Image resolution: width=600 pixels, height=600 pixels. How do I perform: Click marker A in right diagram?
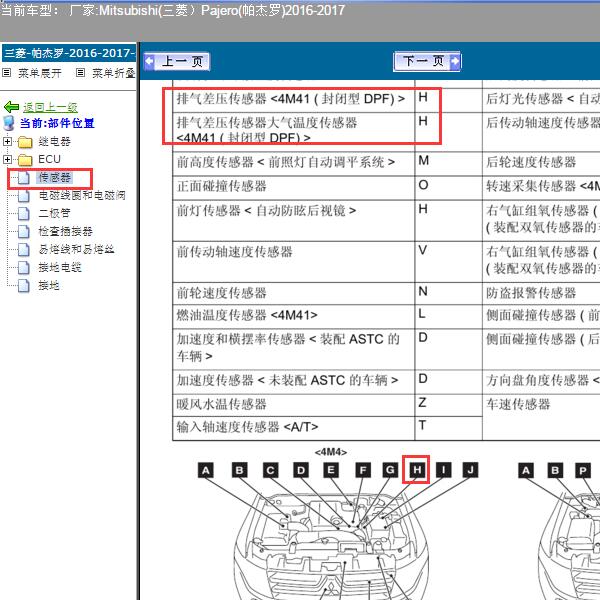point(526,470)
